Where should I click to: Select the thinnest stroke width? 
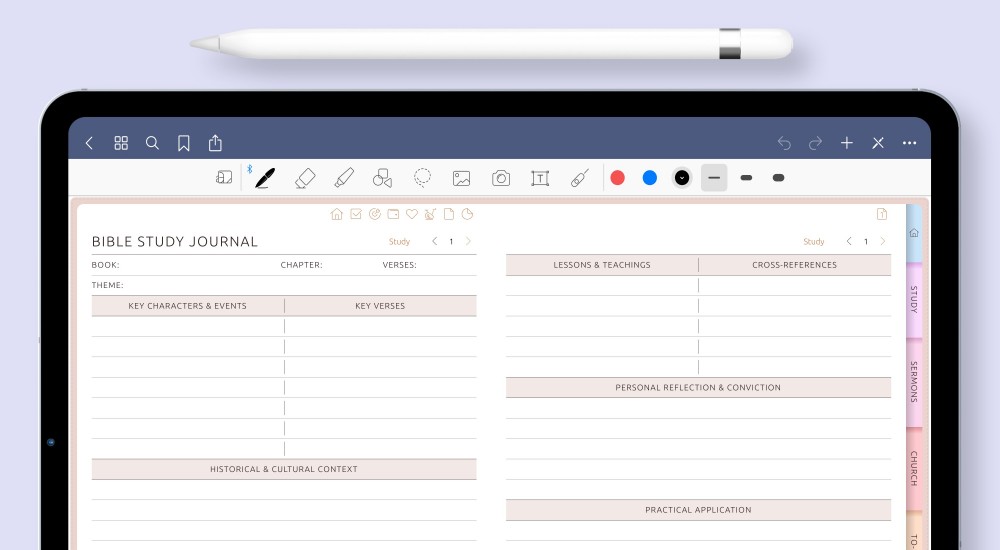tap(714, 178)
